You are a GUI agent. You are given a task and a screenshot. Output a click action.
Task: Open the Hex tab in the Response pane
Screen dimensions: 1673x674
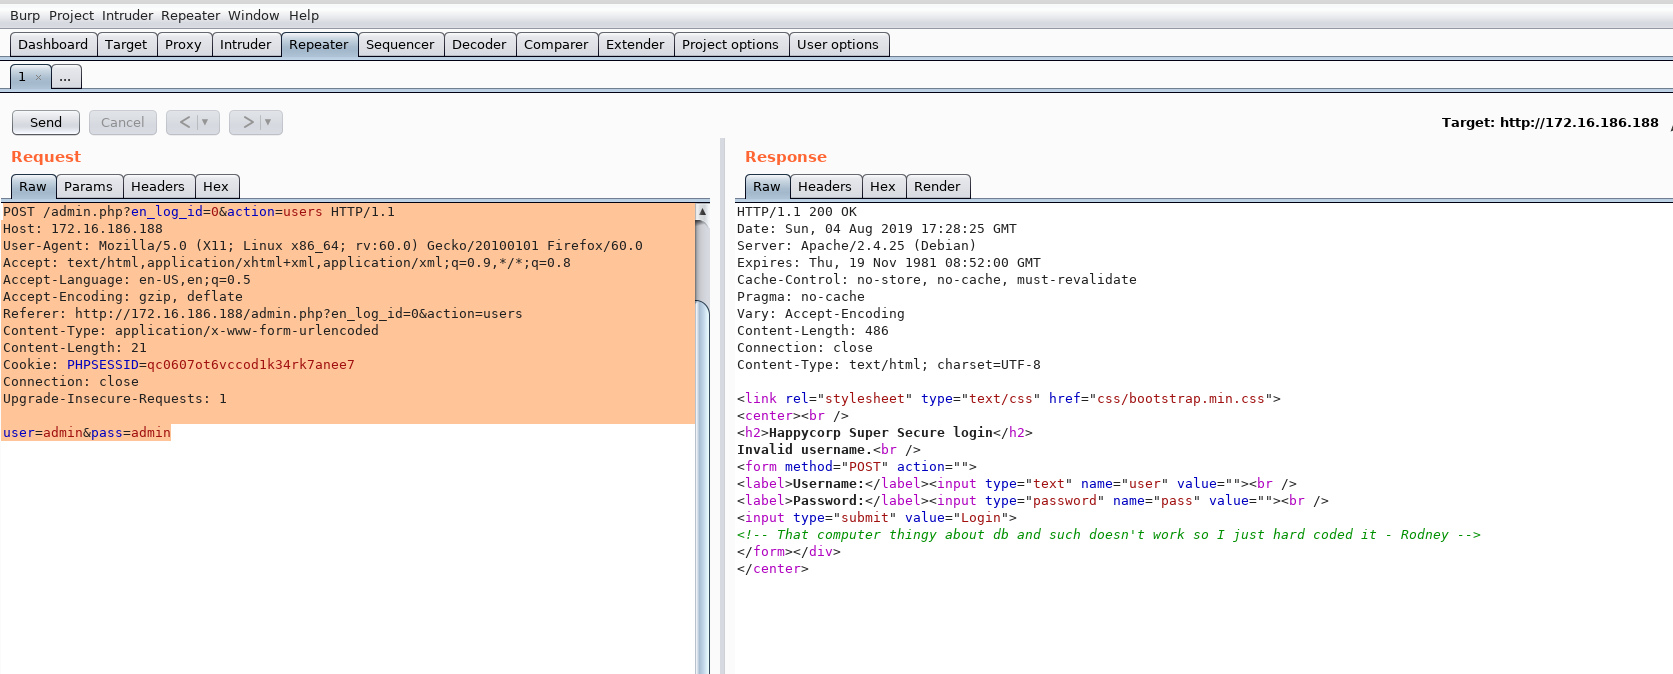(883, 186)
